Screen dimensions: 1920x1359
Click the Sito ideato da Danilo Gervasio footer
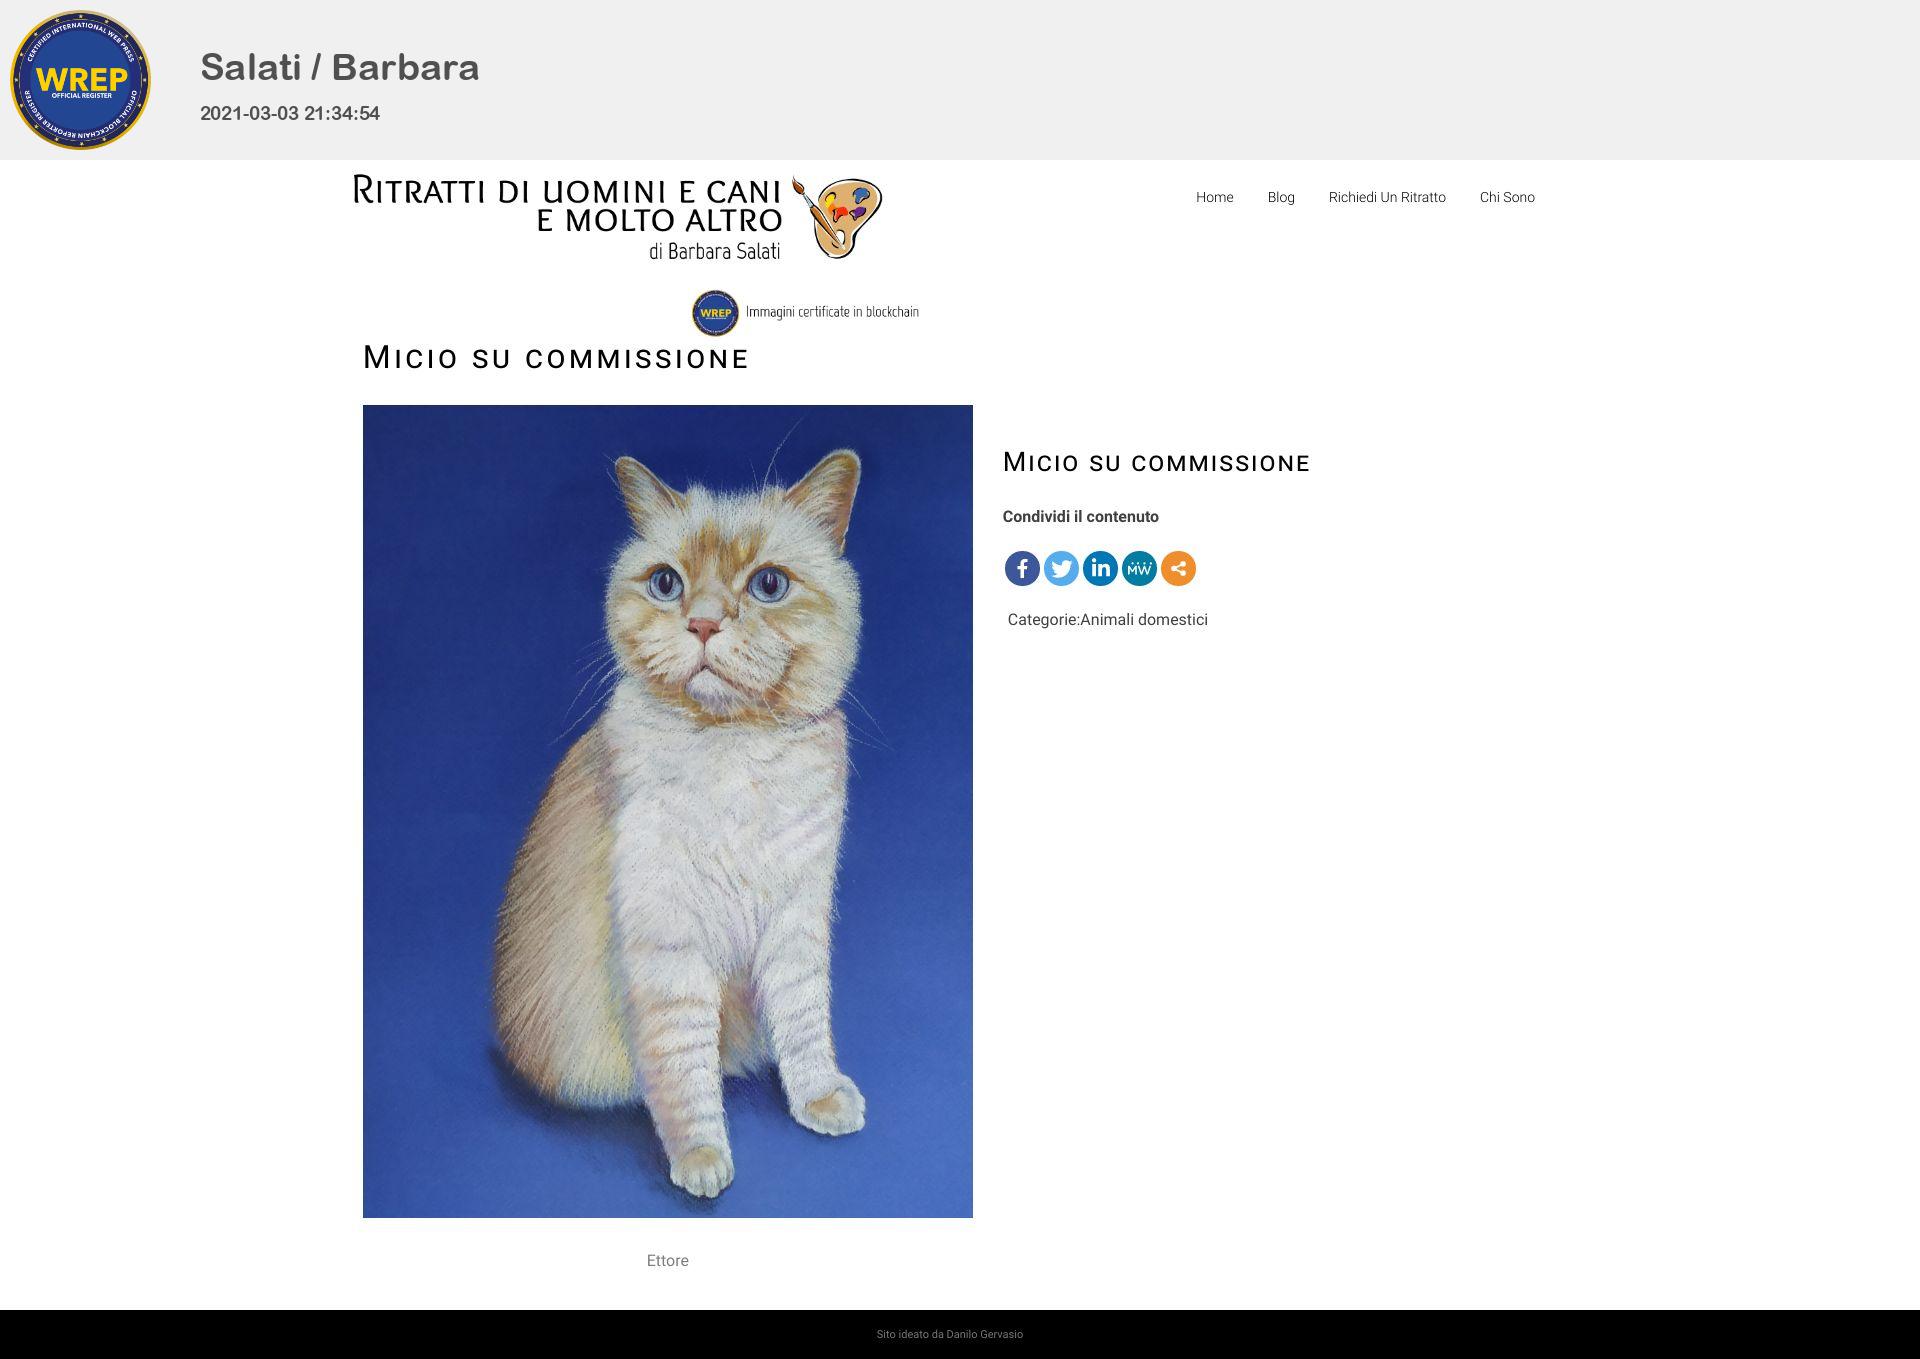click(949, 1334)
